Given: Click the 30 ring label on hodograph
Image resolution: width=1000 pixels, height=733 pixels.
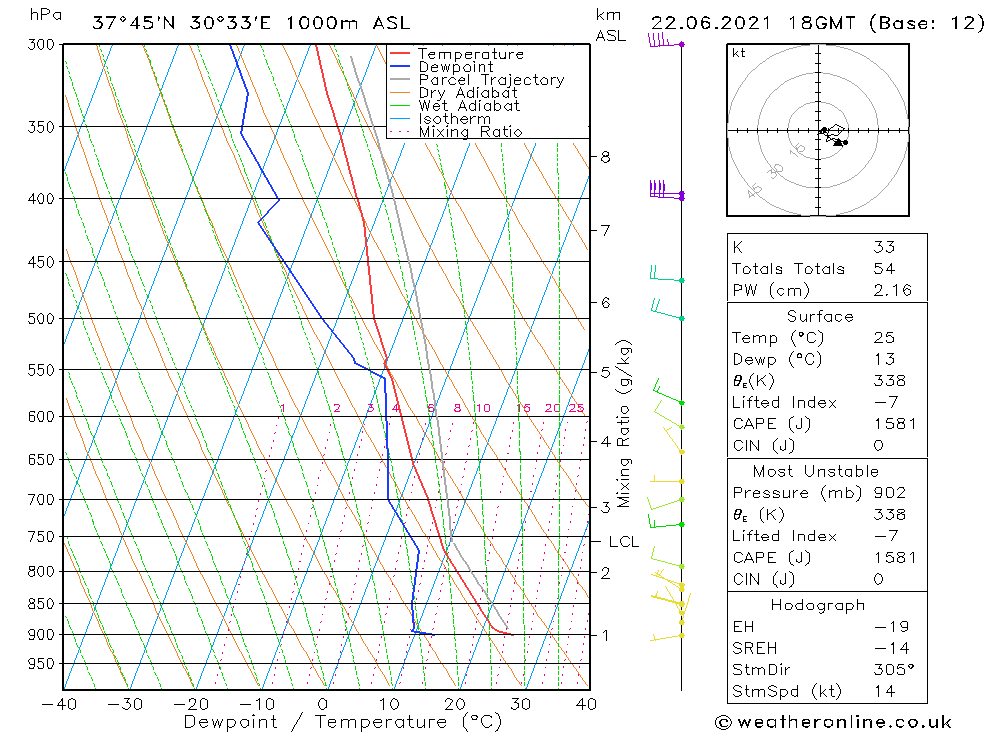Looking at the screenshot, I should [776, 170].
